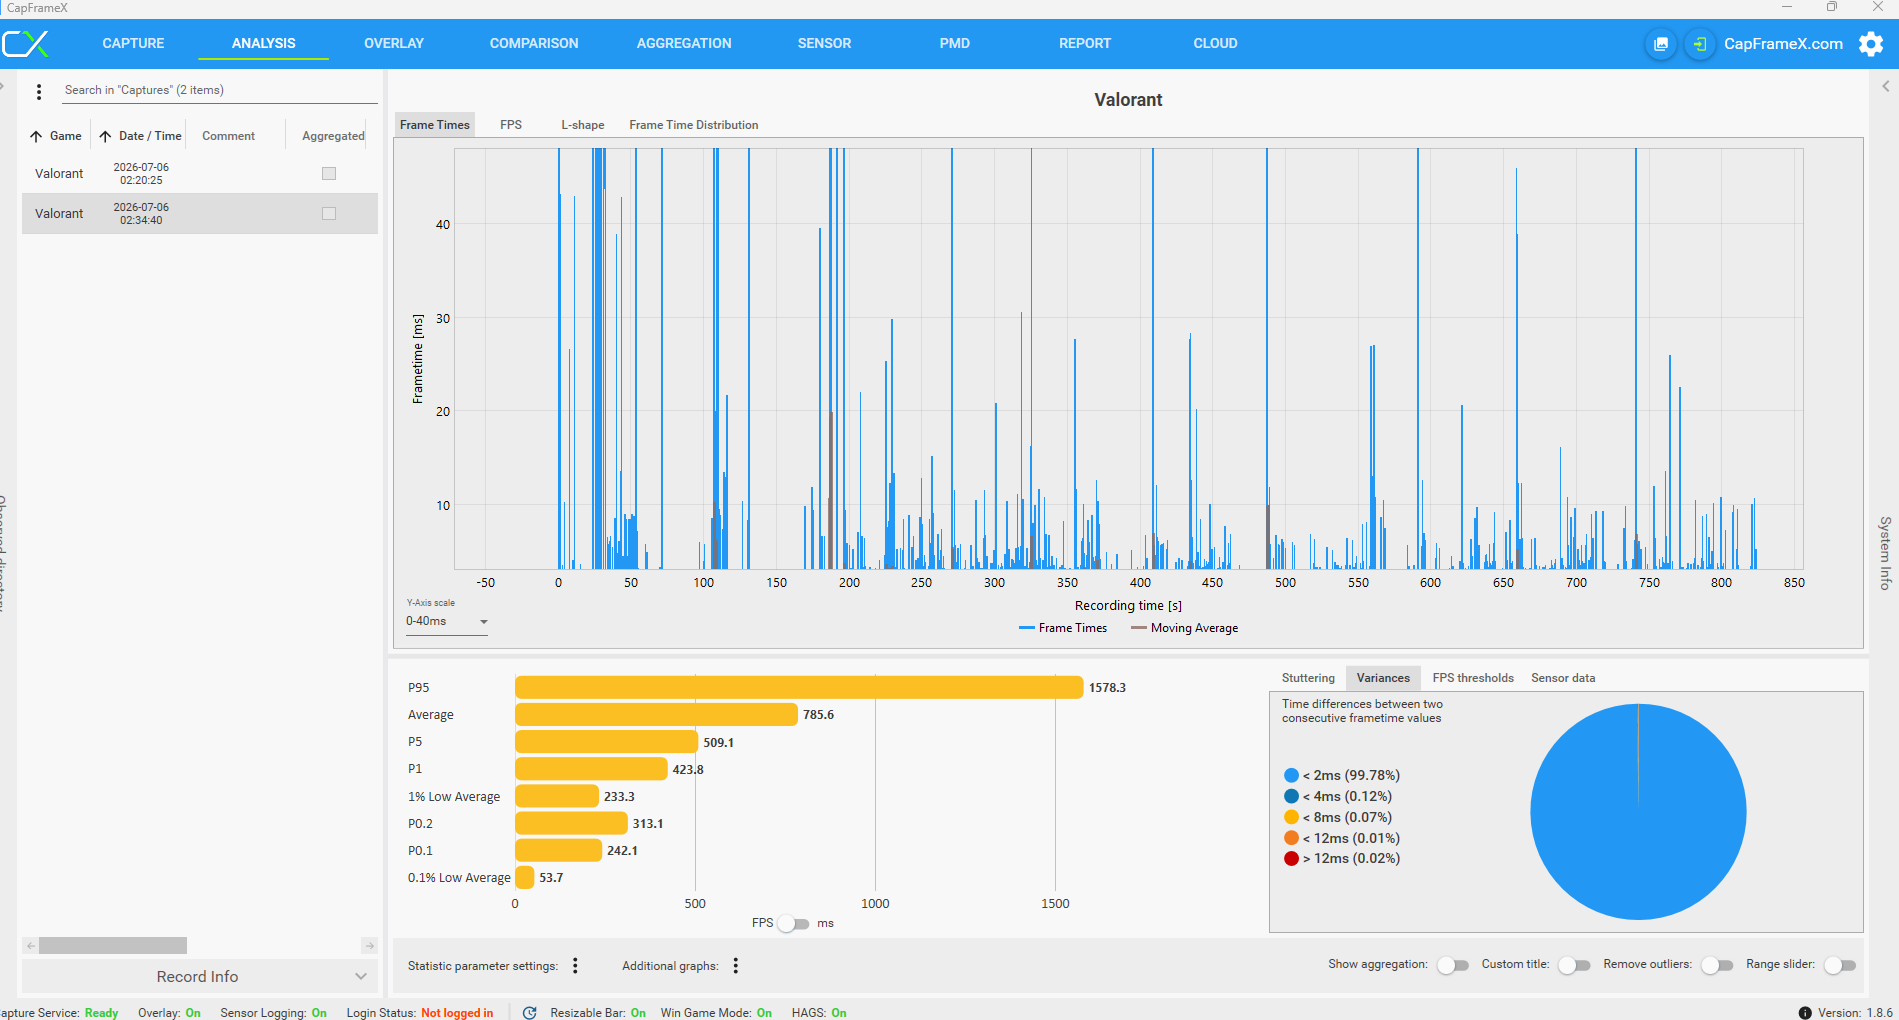
Task: Check Aggregated box for the 02:20:25 capture
Action: [329, 174]
